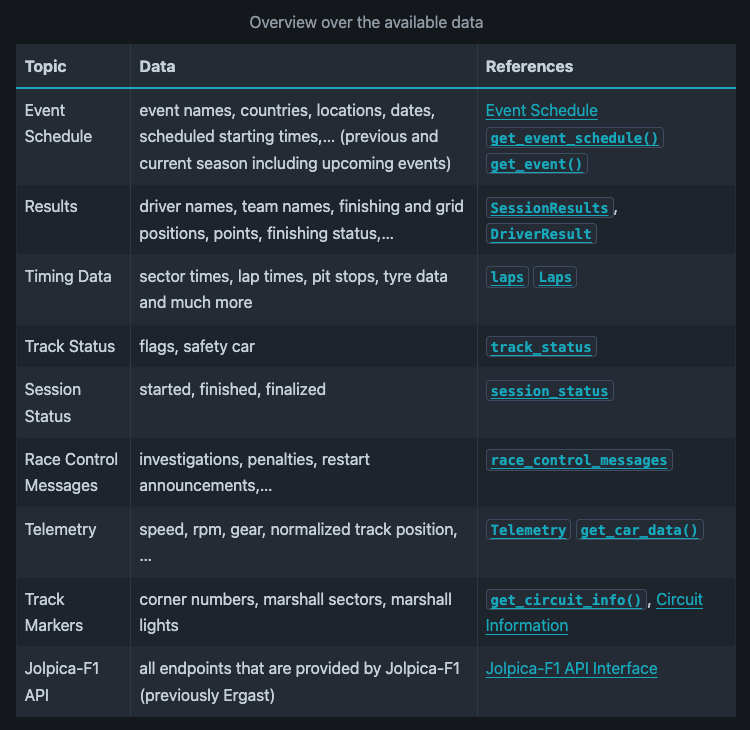Image resolution: width=750 pixels, height=730 pixels.
Task: Click the get_event_schedule() function reference
Action: pos(575,138)
